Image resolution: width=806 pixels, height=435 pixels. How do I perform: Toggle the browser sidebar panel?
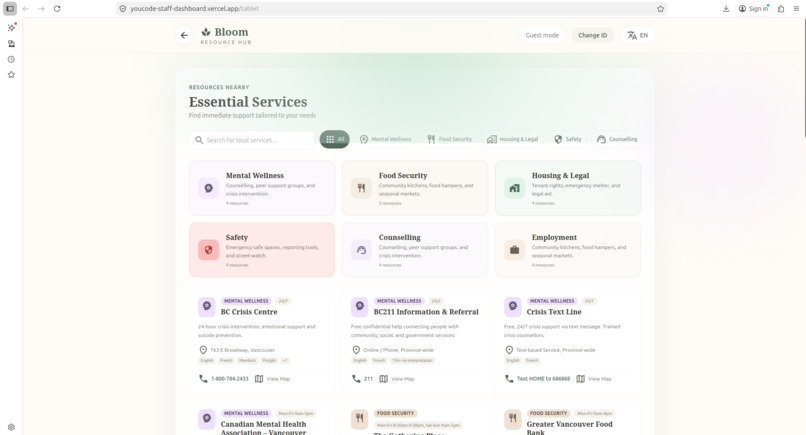10,9
